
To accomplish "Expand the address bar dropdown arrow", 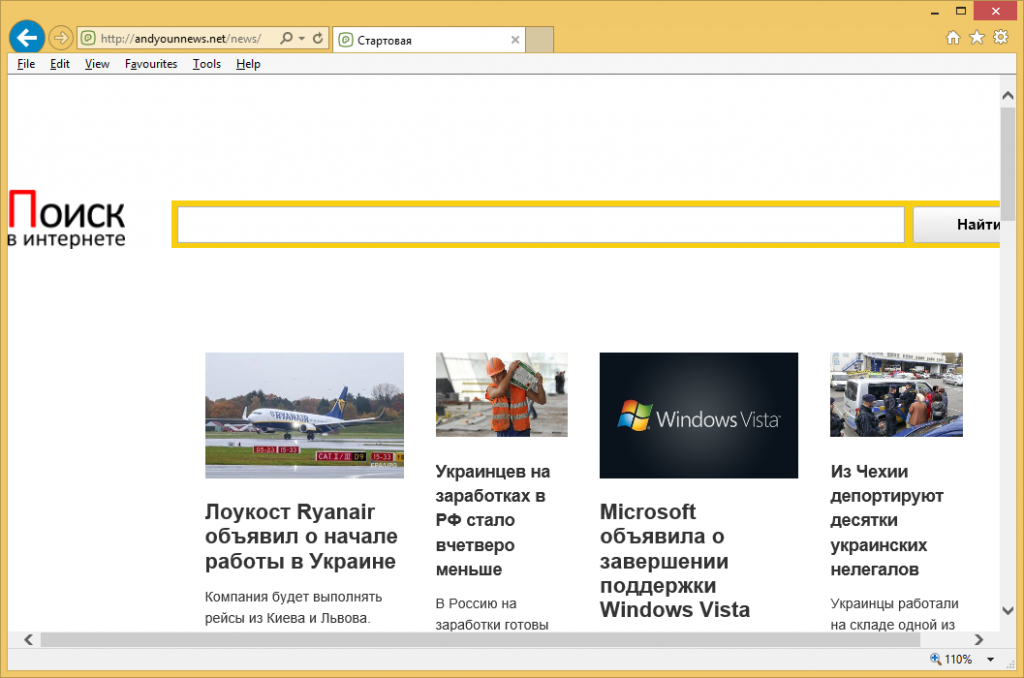I will [301, 39].
